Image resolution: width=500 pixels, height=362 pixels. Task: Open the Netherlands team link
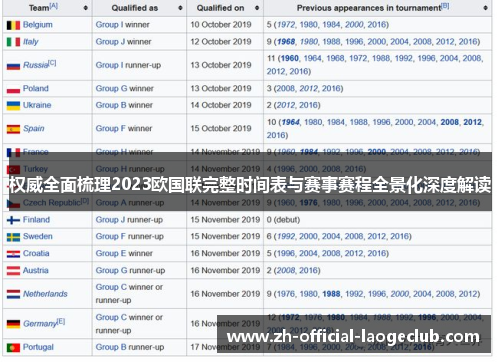pyautogui.click(x=45, y=294)
